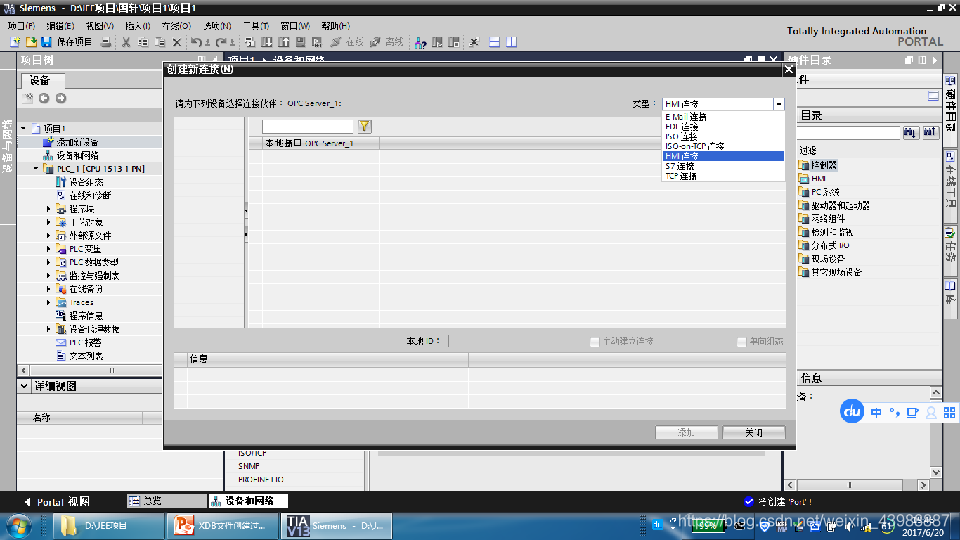Click the Split editor vertically icon
This screenshot has width=960, height=540.
coord(512,42)
